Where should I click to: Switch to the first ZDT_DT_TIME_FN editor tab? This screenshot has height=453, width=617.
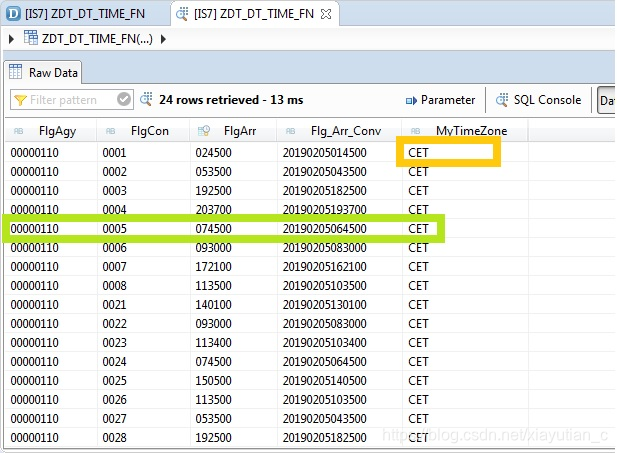coord(85,14)
